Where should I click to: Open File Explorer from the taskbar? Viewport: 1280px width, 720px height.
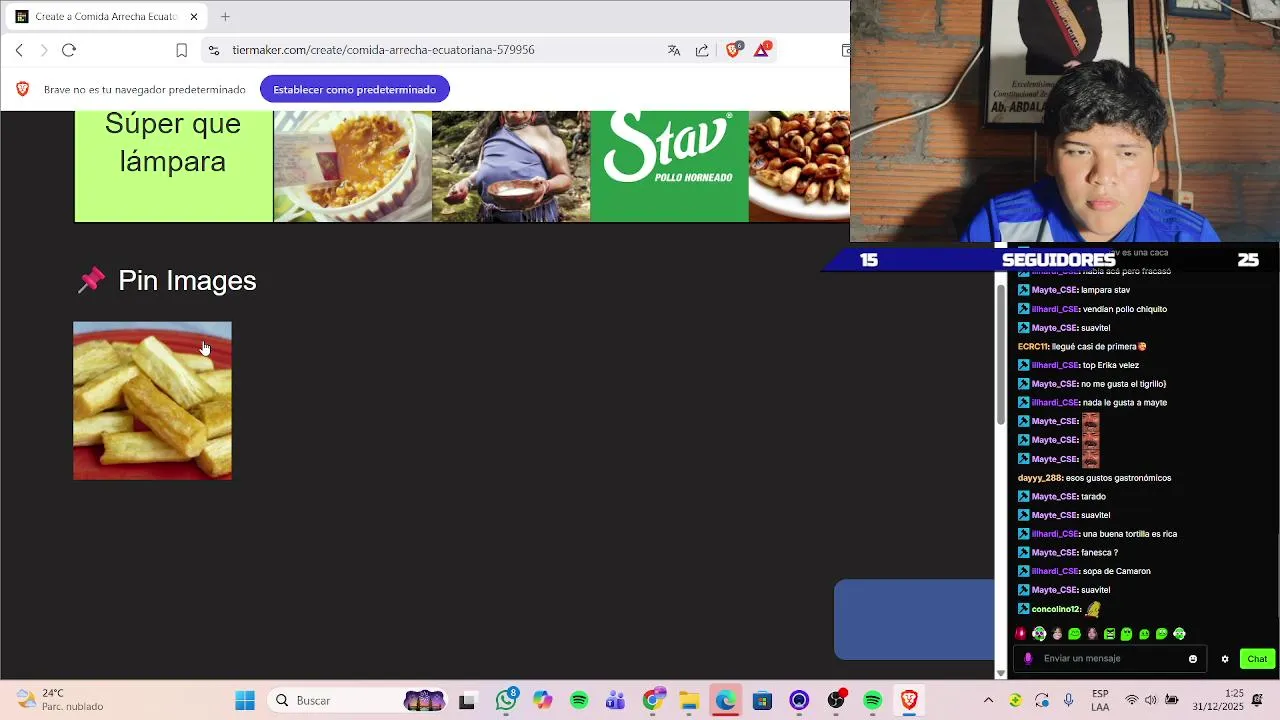689,700
